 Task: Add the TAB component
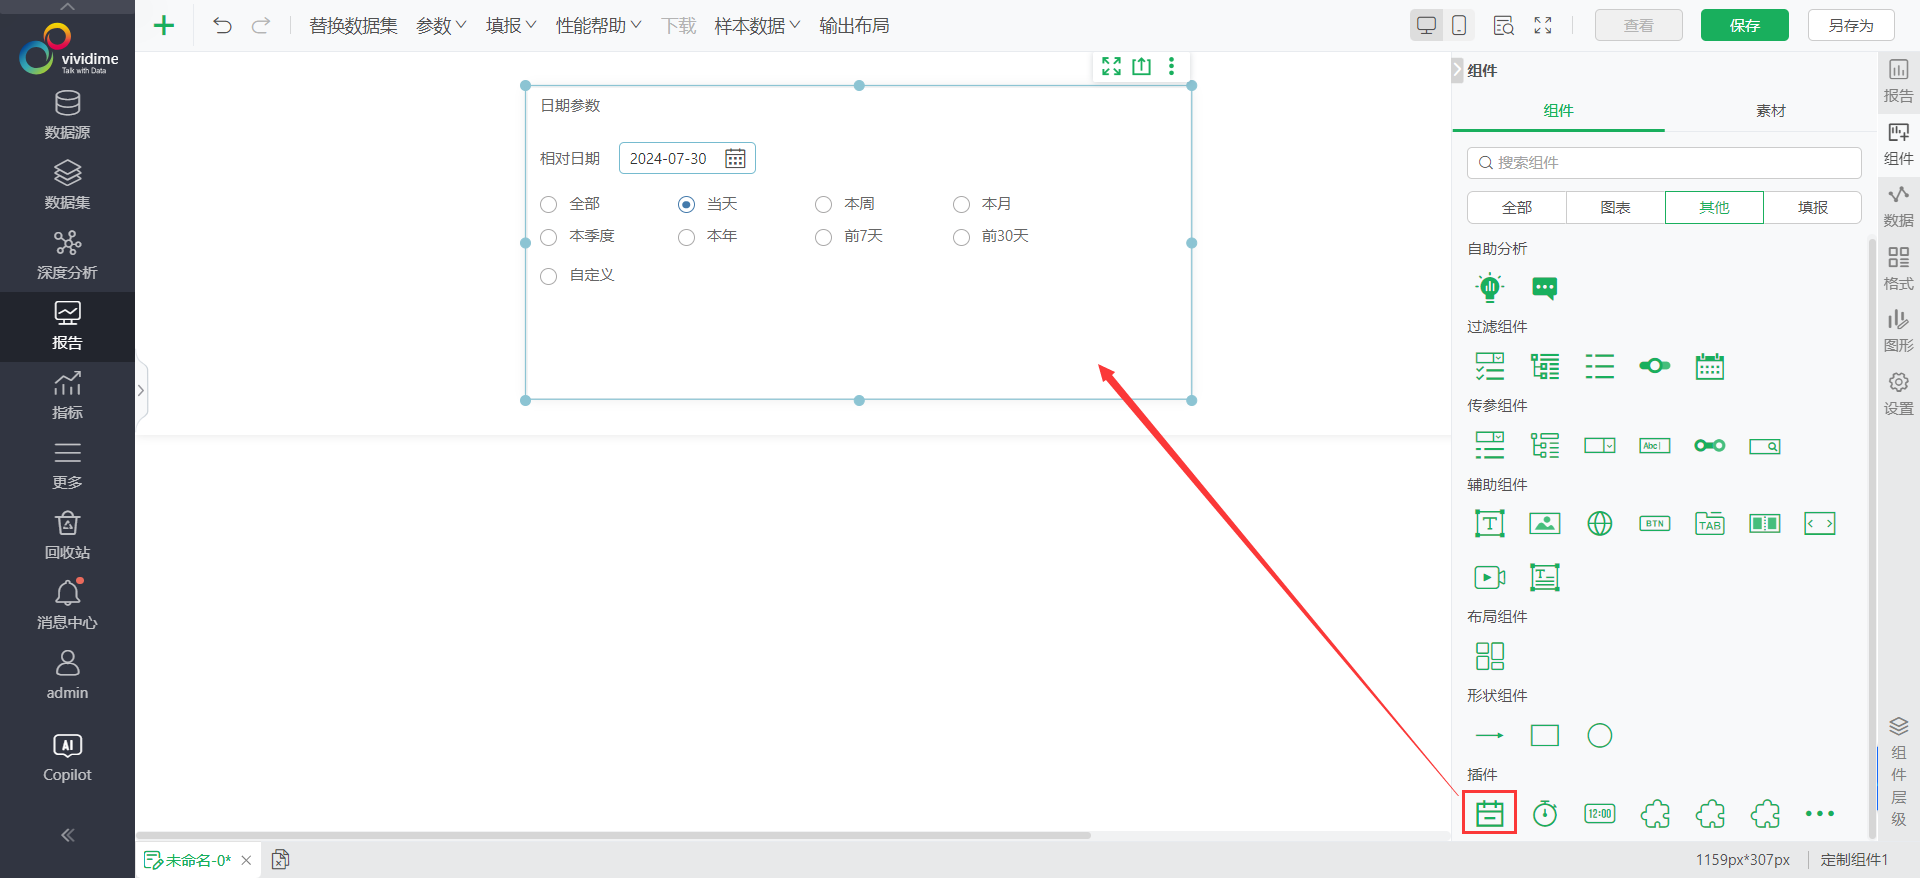[x=1710, y=523]
